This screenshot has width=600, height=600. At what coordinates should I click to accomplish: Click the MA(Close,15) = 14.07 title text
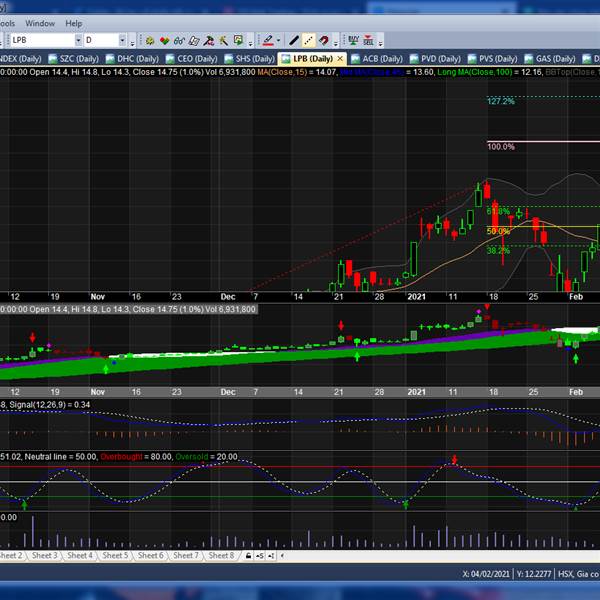click(297, 72)
